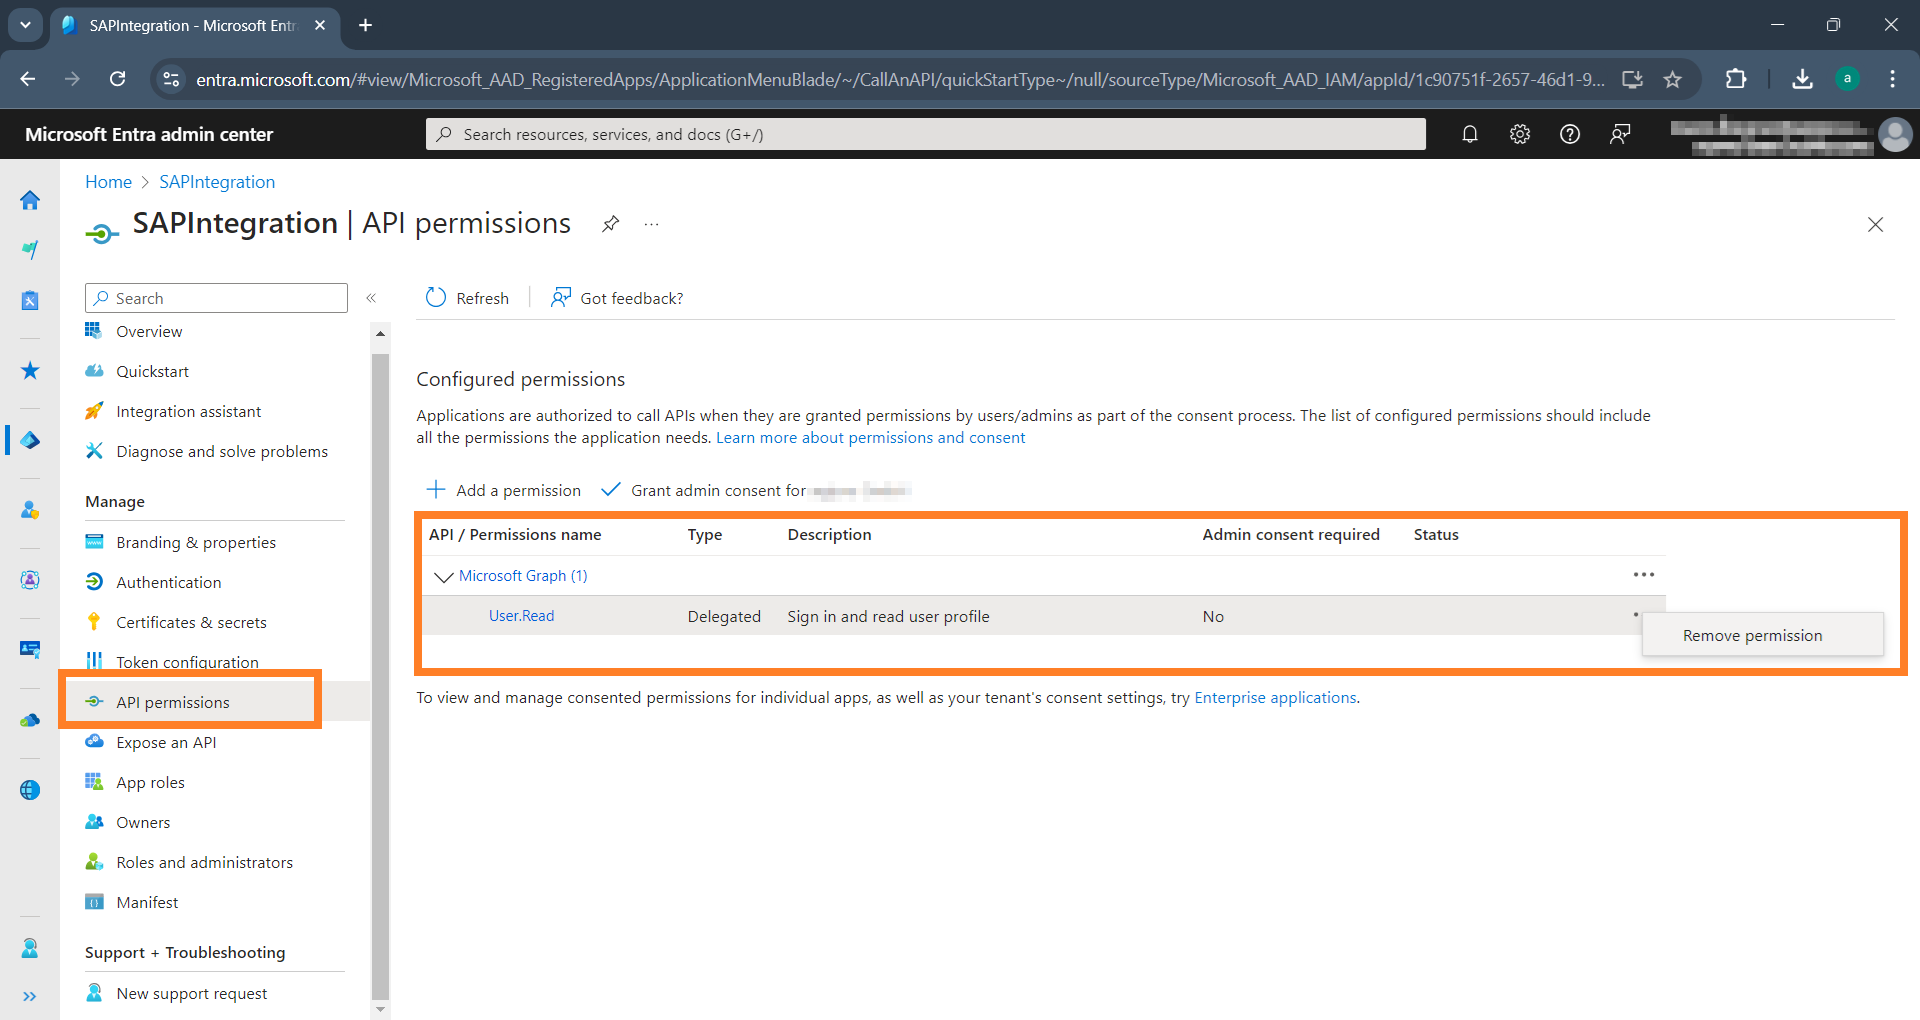Open the Enterprise applications link
The height and width of the screenshot is (1020, 1920).
[1275, 697]
